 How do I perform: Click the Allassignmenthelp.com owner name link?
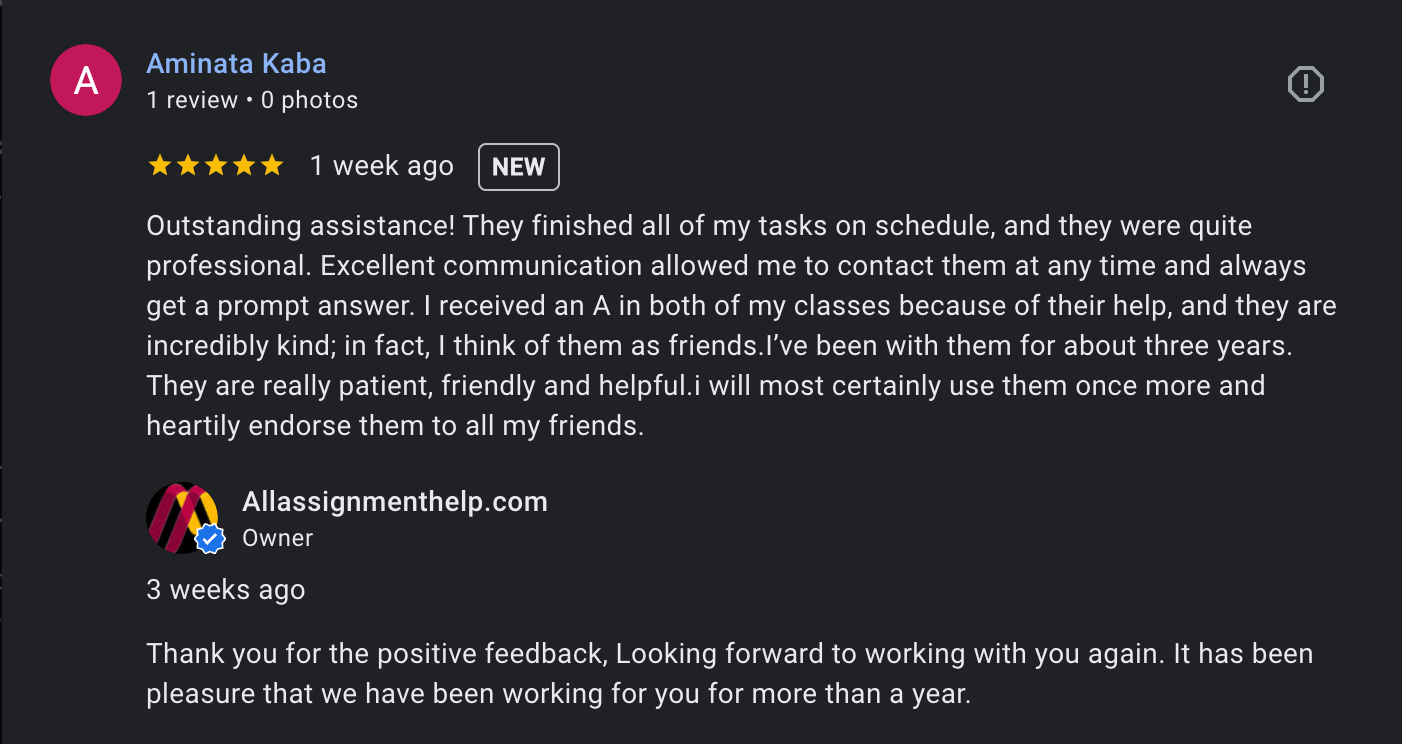(394, 502)
